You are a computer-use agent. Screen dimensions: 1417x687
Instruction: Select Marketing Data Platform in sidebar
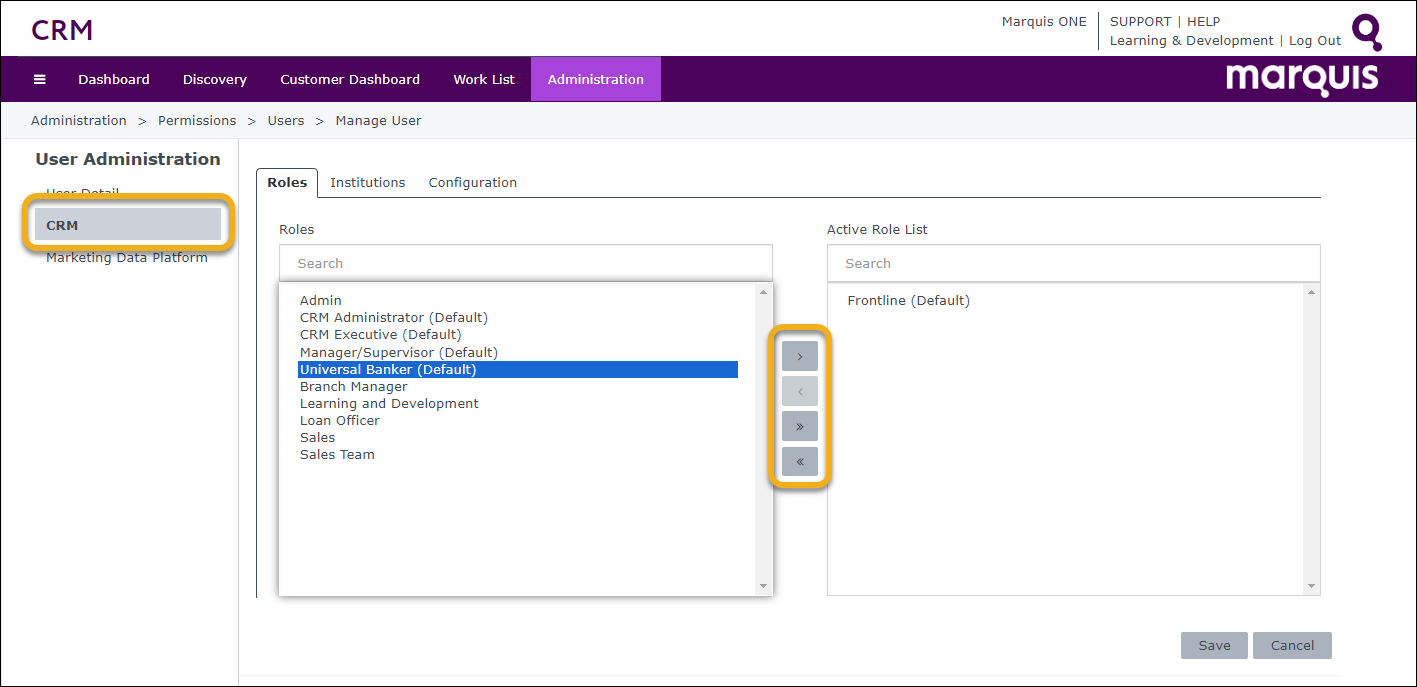tap(127, 258)
